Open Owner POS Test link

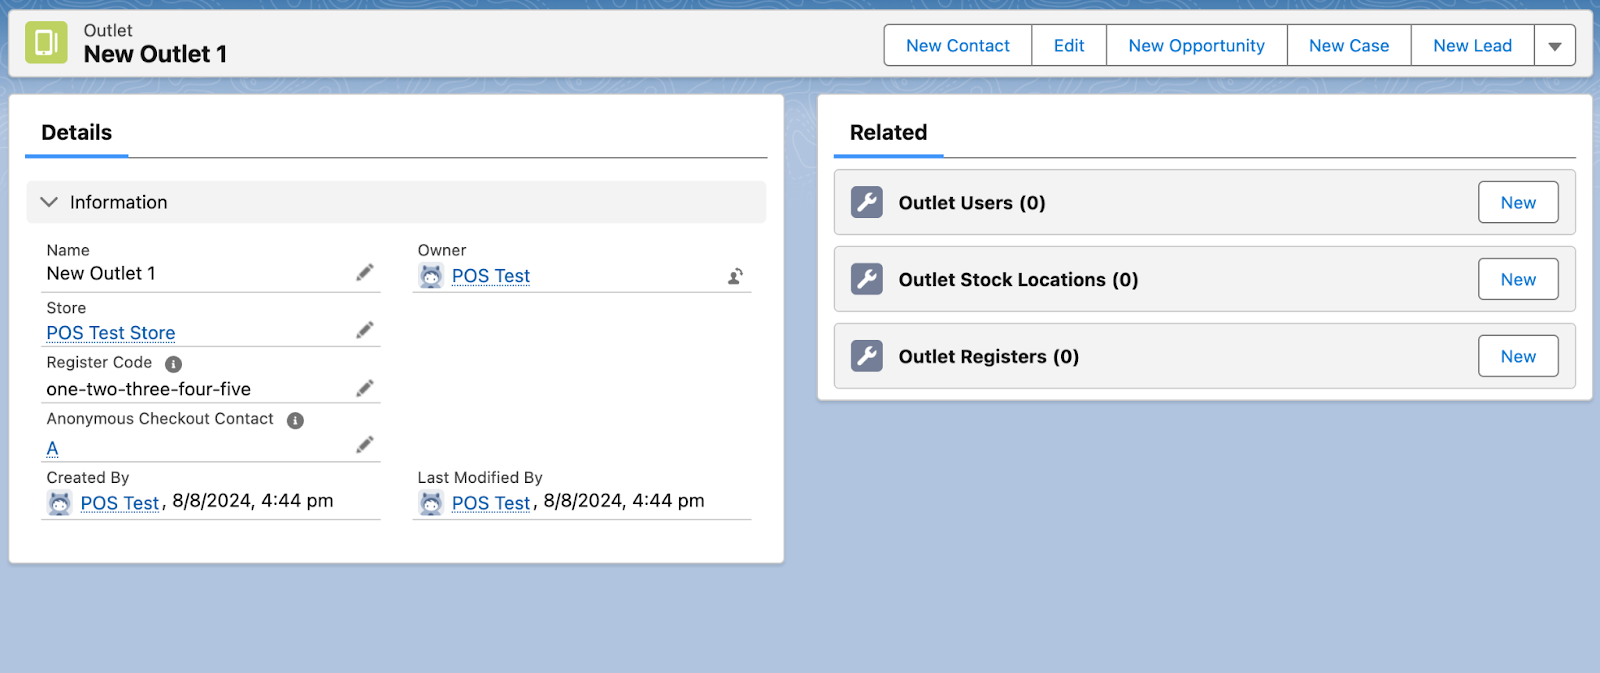point(491,276)
